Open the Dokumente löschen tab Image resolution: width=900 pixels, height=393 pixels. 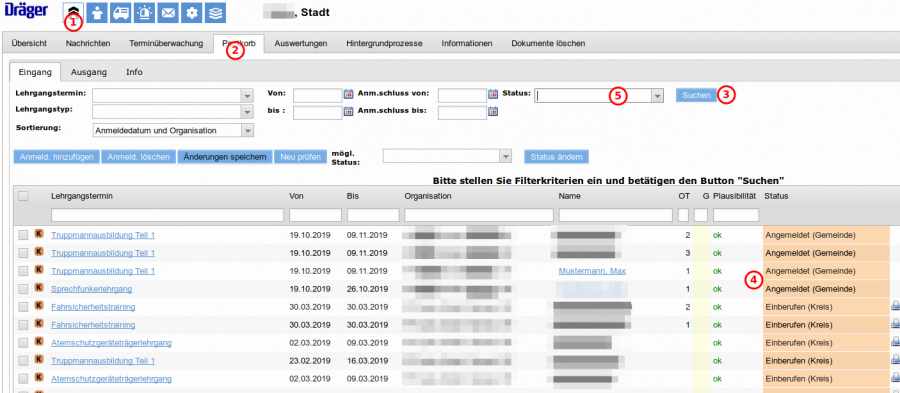click(x=548, y=43)
